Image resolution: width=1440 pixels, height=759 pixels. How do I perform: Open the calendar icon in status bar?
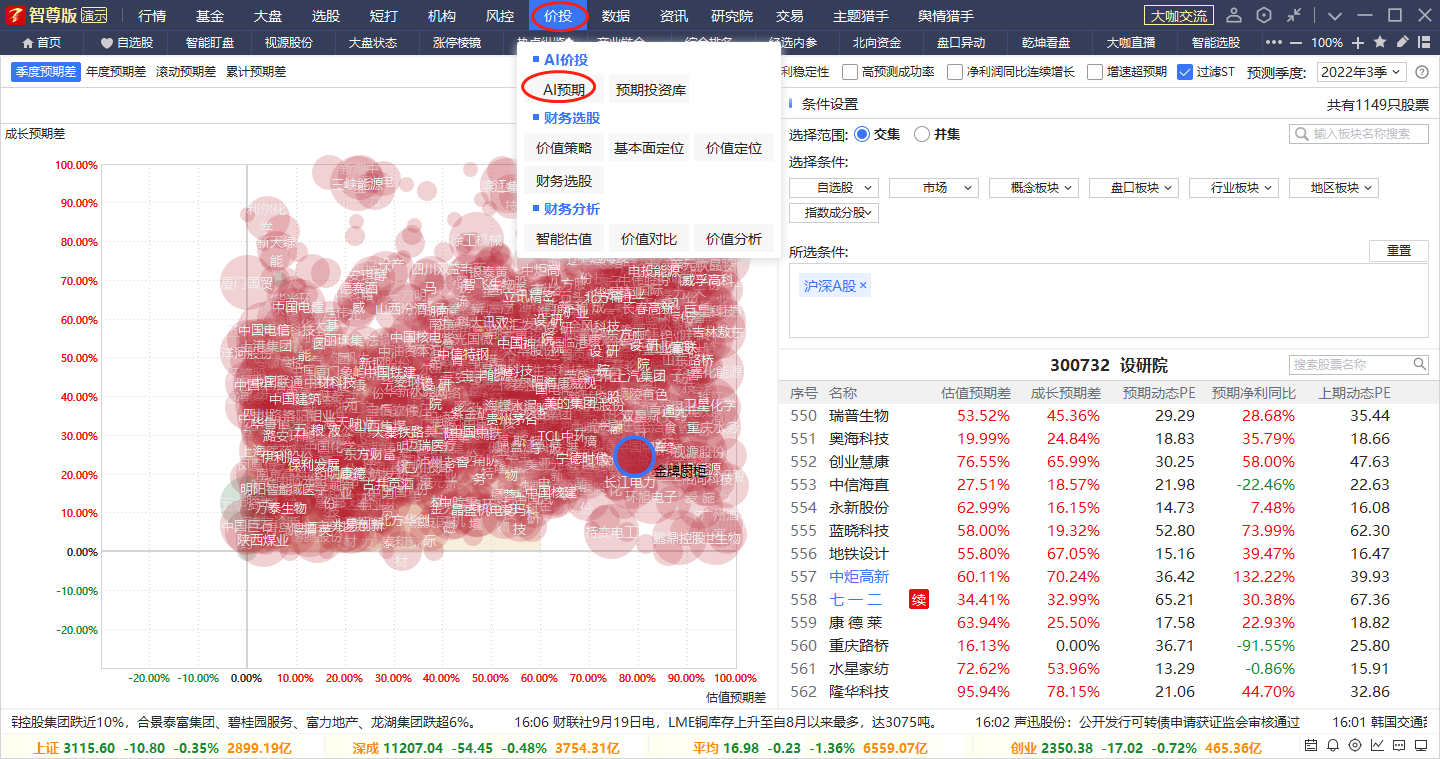[x=1311, y=745]
